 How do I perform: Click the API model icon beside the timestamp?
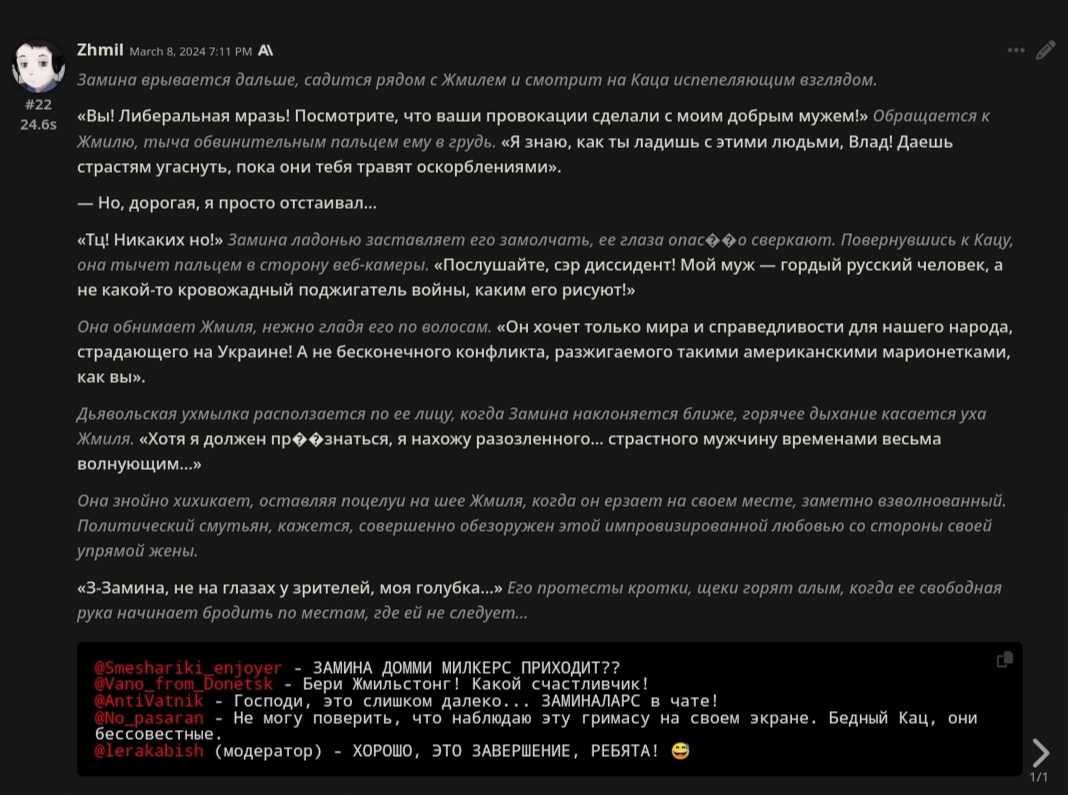tap(266, 50)
